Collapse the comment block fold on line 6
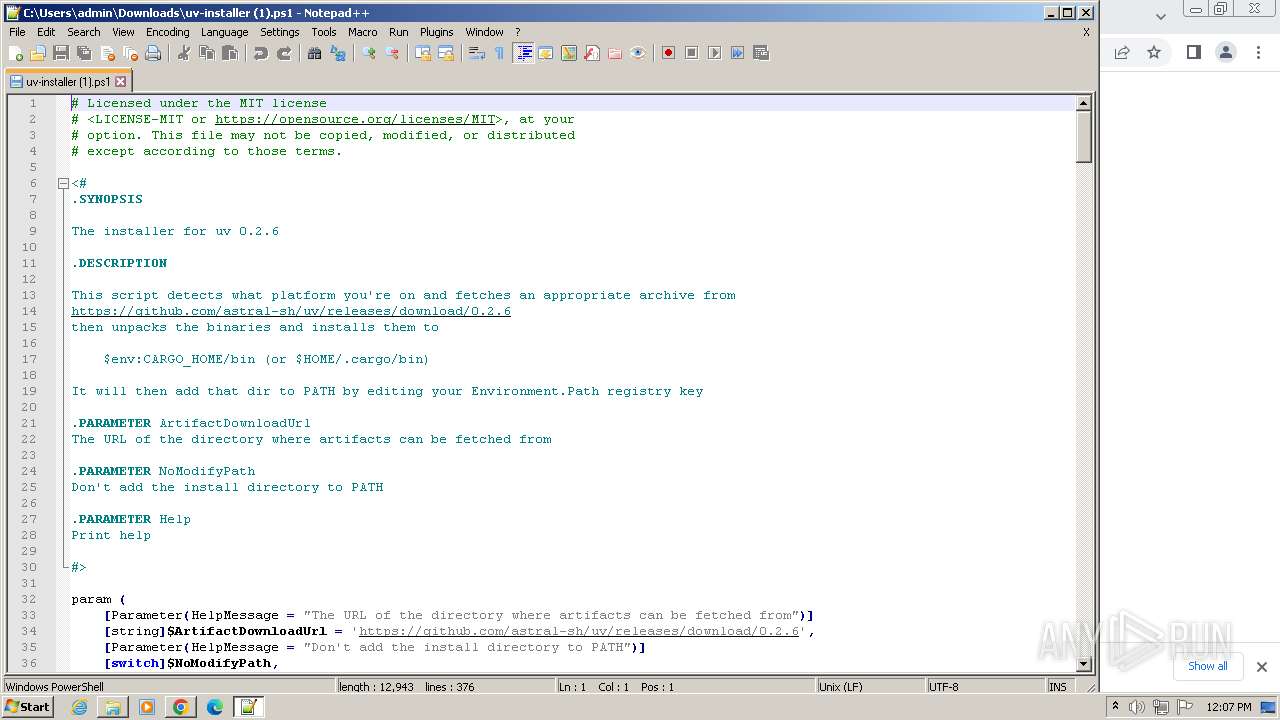Viewport: 1280px width, 720px height. point(63,183)
